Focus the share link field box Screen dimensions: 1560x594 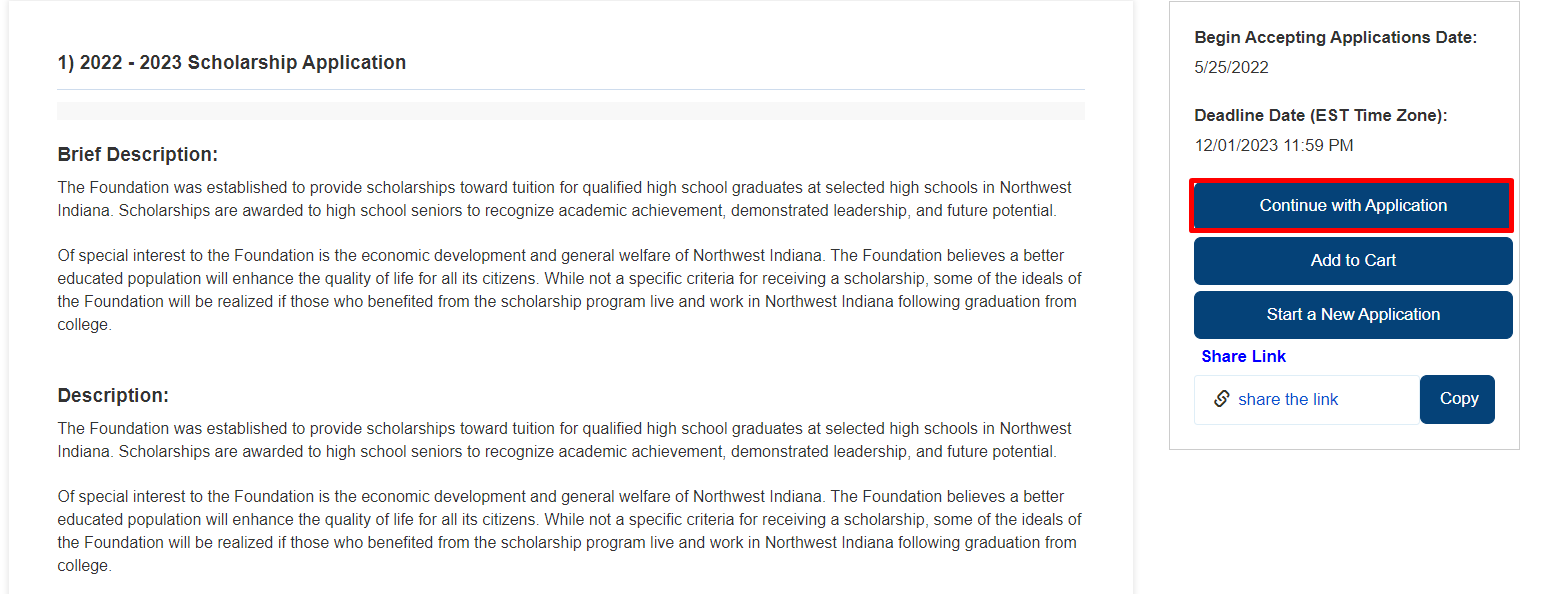pos(1307,399)
